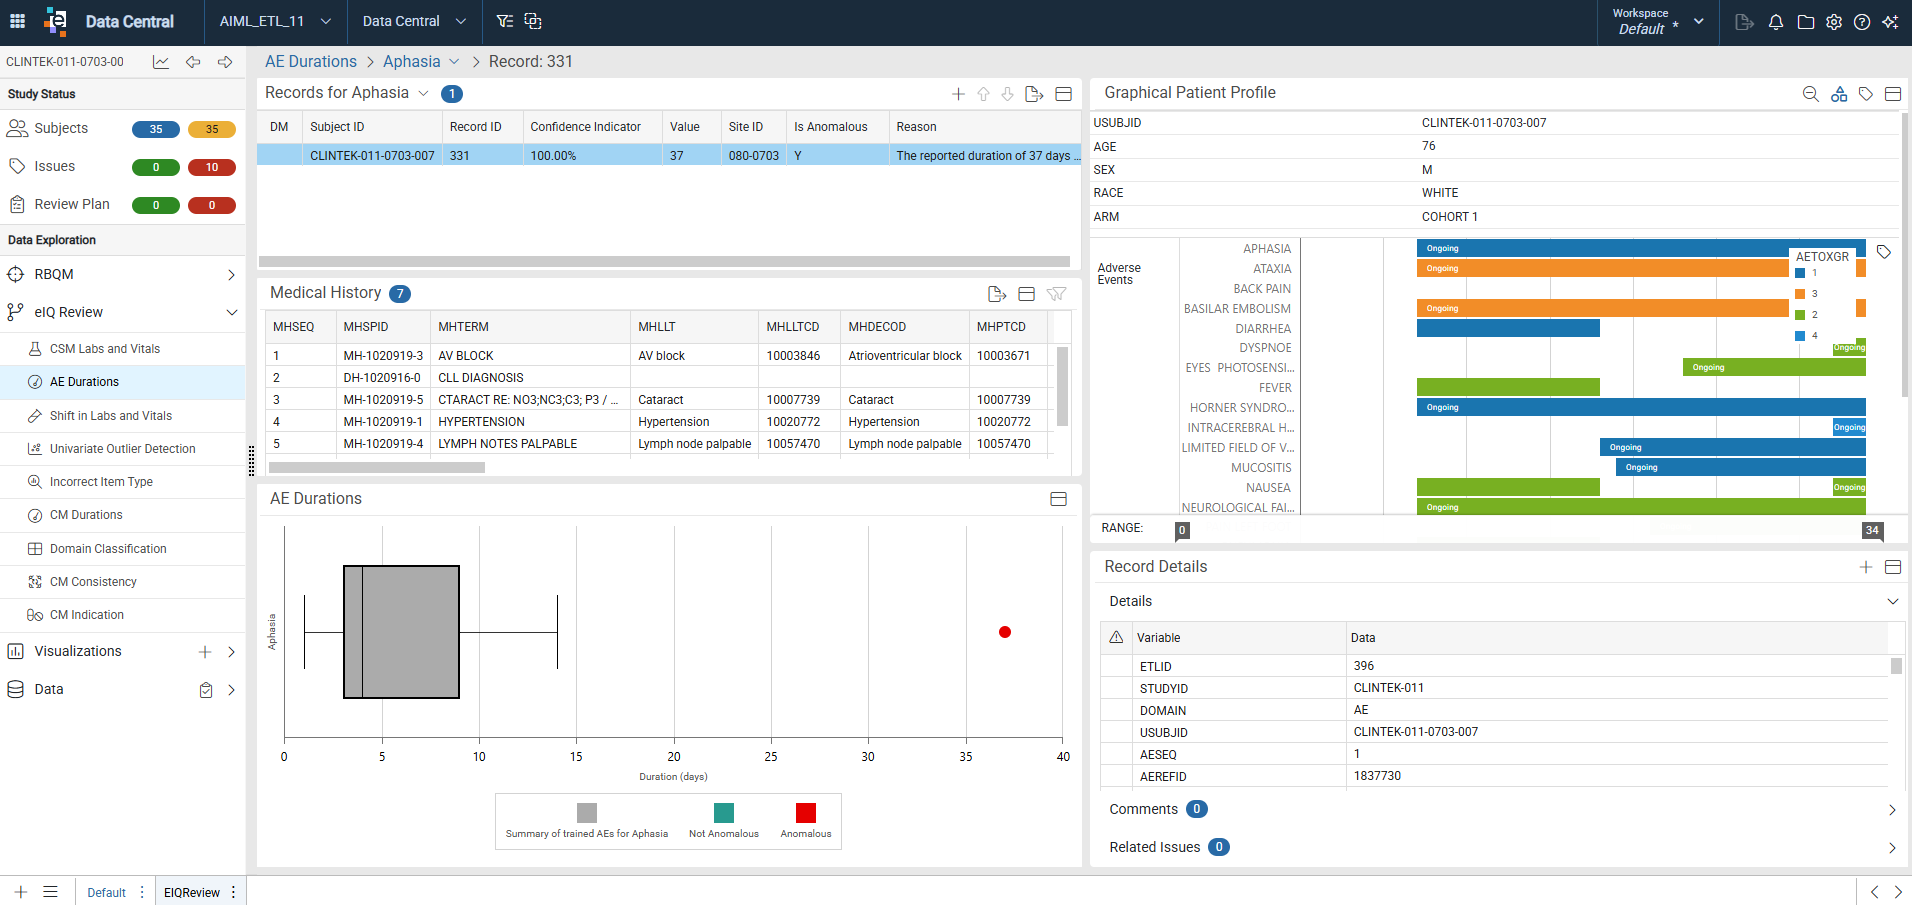Click AE Durations breadcrumb link

[x=311, y=62]
